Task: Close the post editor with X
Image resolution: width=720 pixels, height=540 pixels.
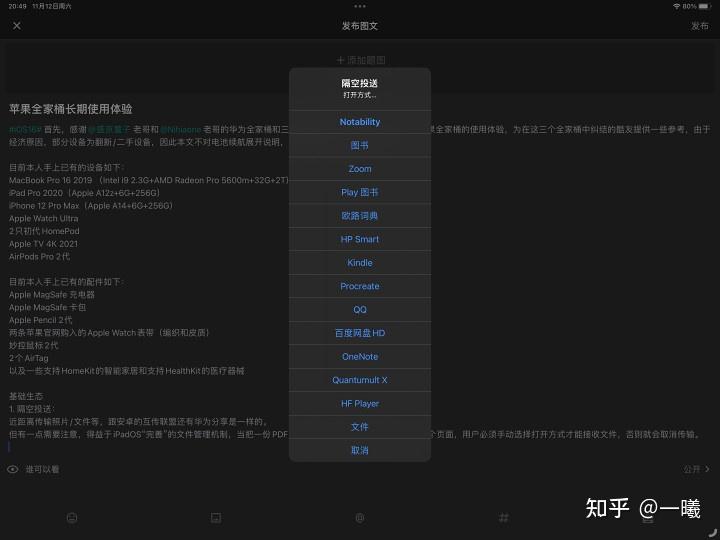Action: (17, 26)
